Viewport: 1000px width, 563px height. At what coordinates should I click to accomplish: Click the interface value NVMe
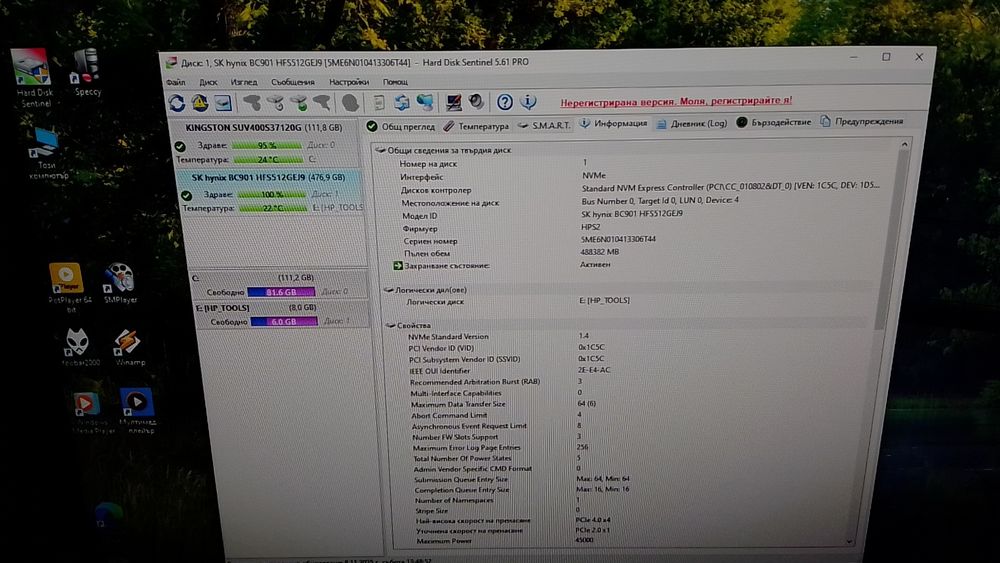[594, 175]
